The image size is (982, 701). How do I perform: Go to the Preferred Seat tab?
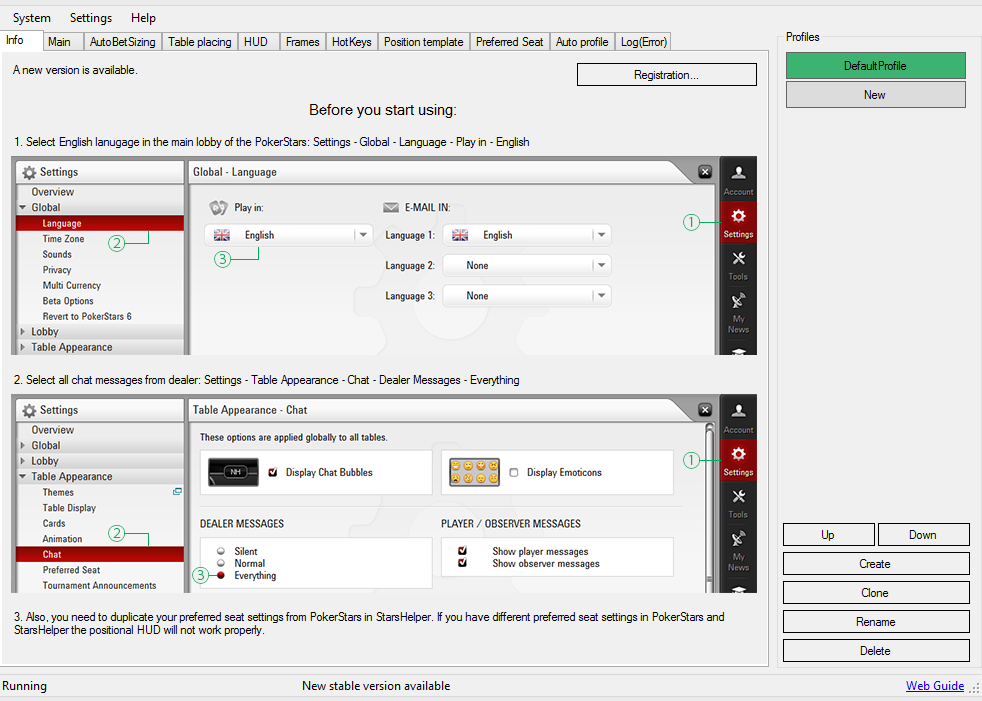pyautogui.click(x=509, y=42)
